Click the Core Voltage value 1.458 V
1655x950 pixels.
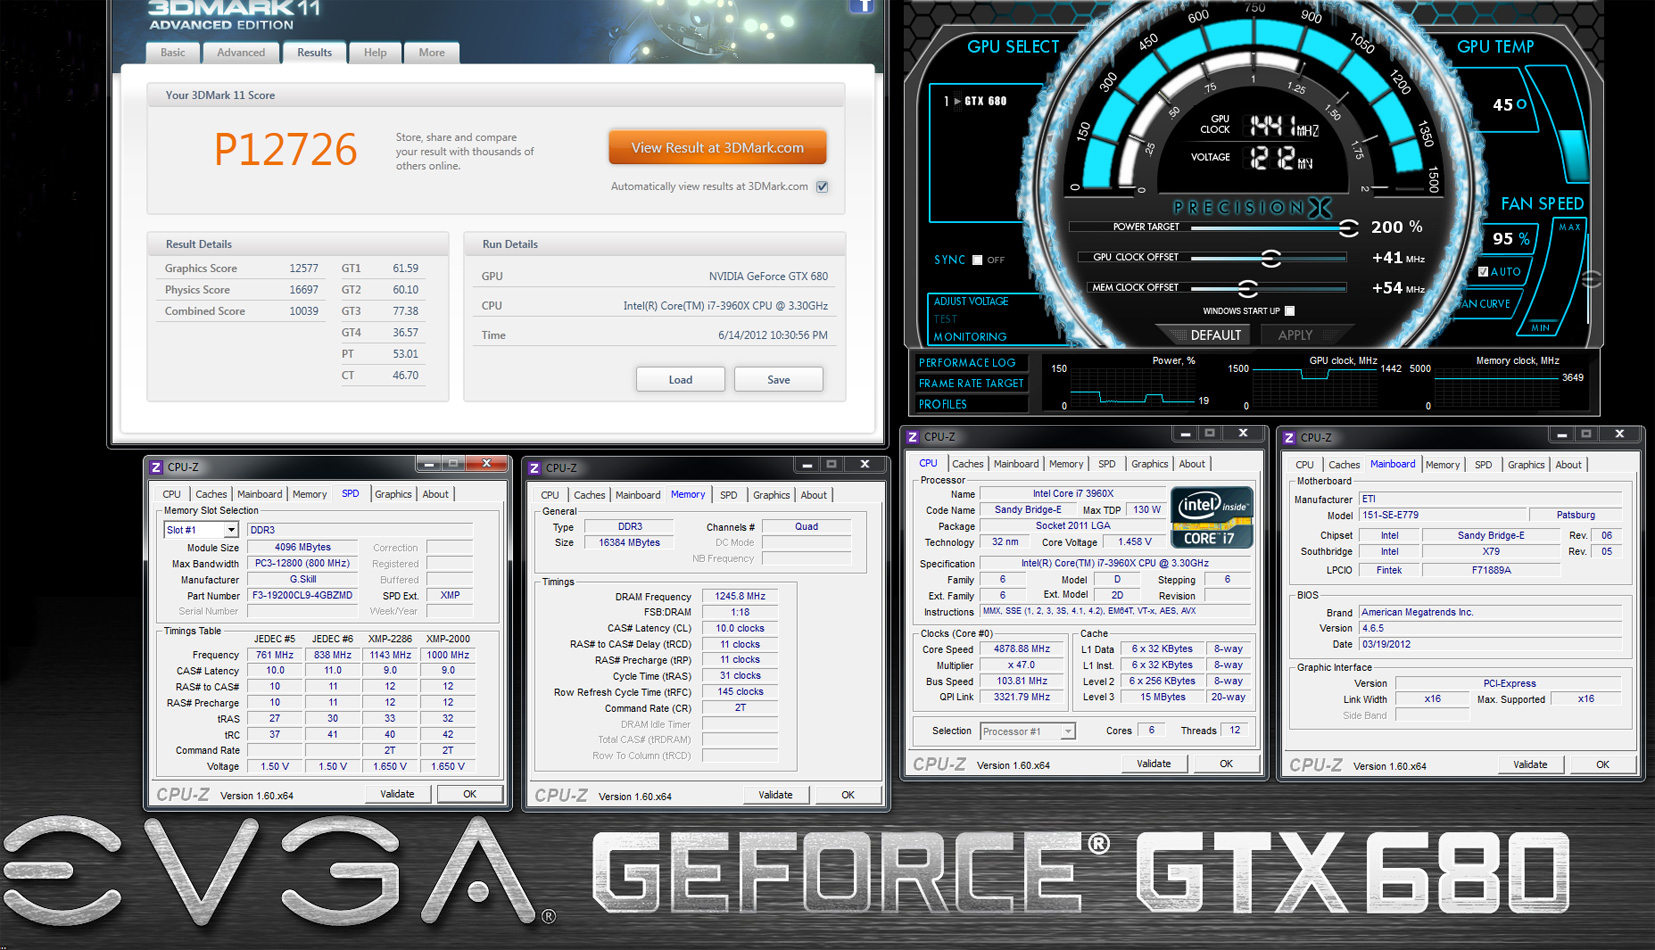point(1134,542)
